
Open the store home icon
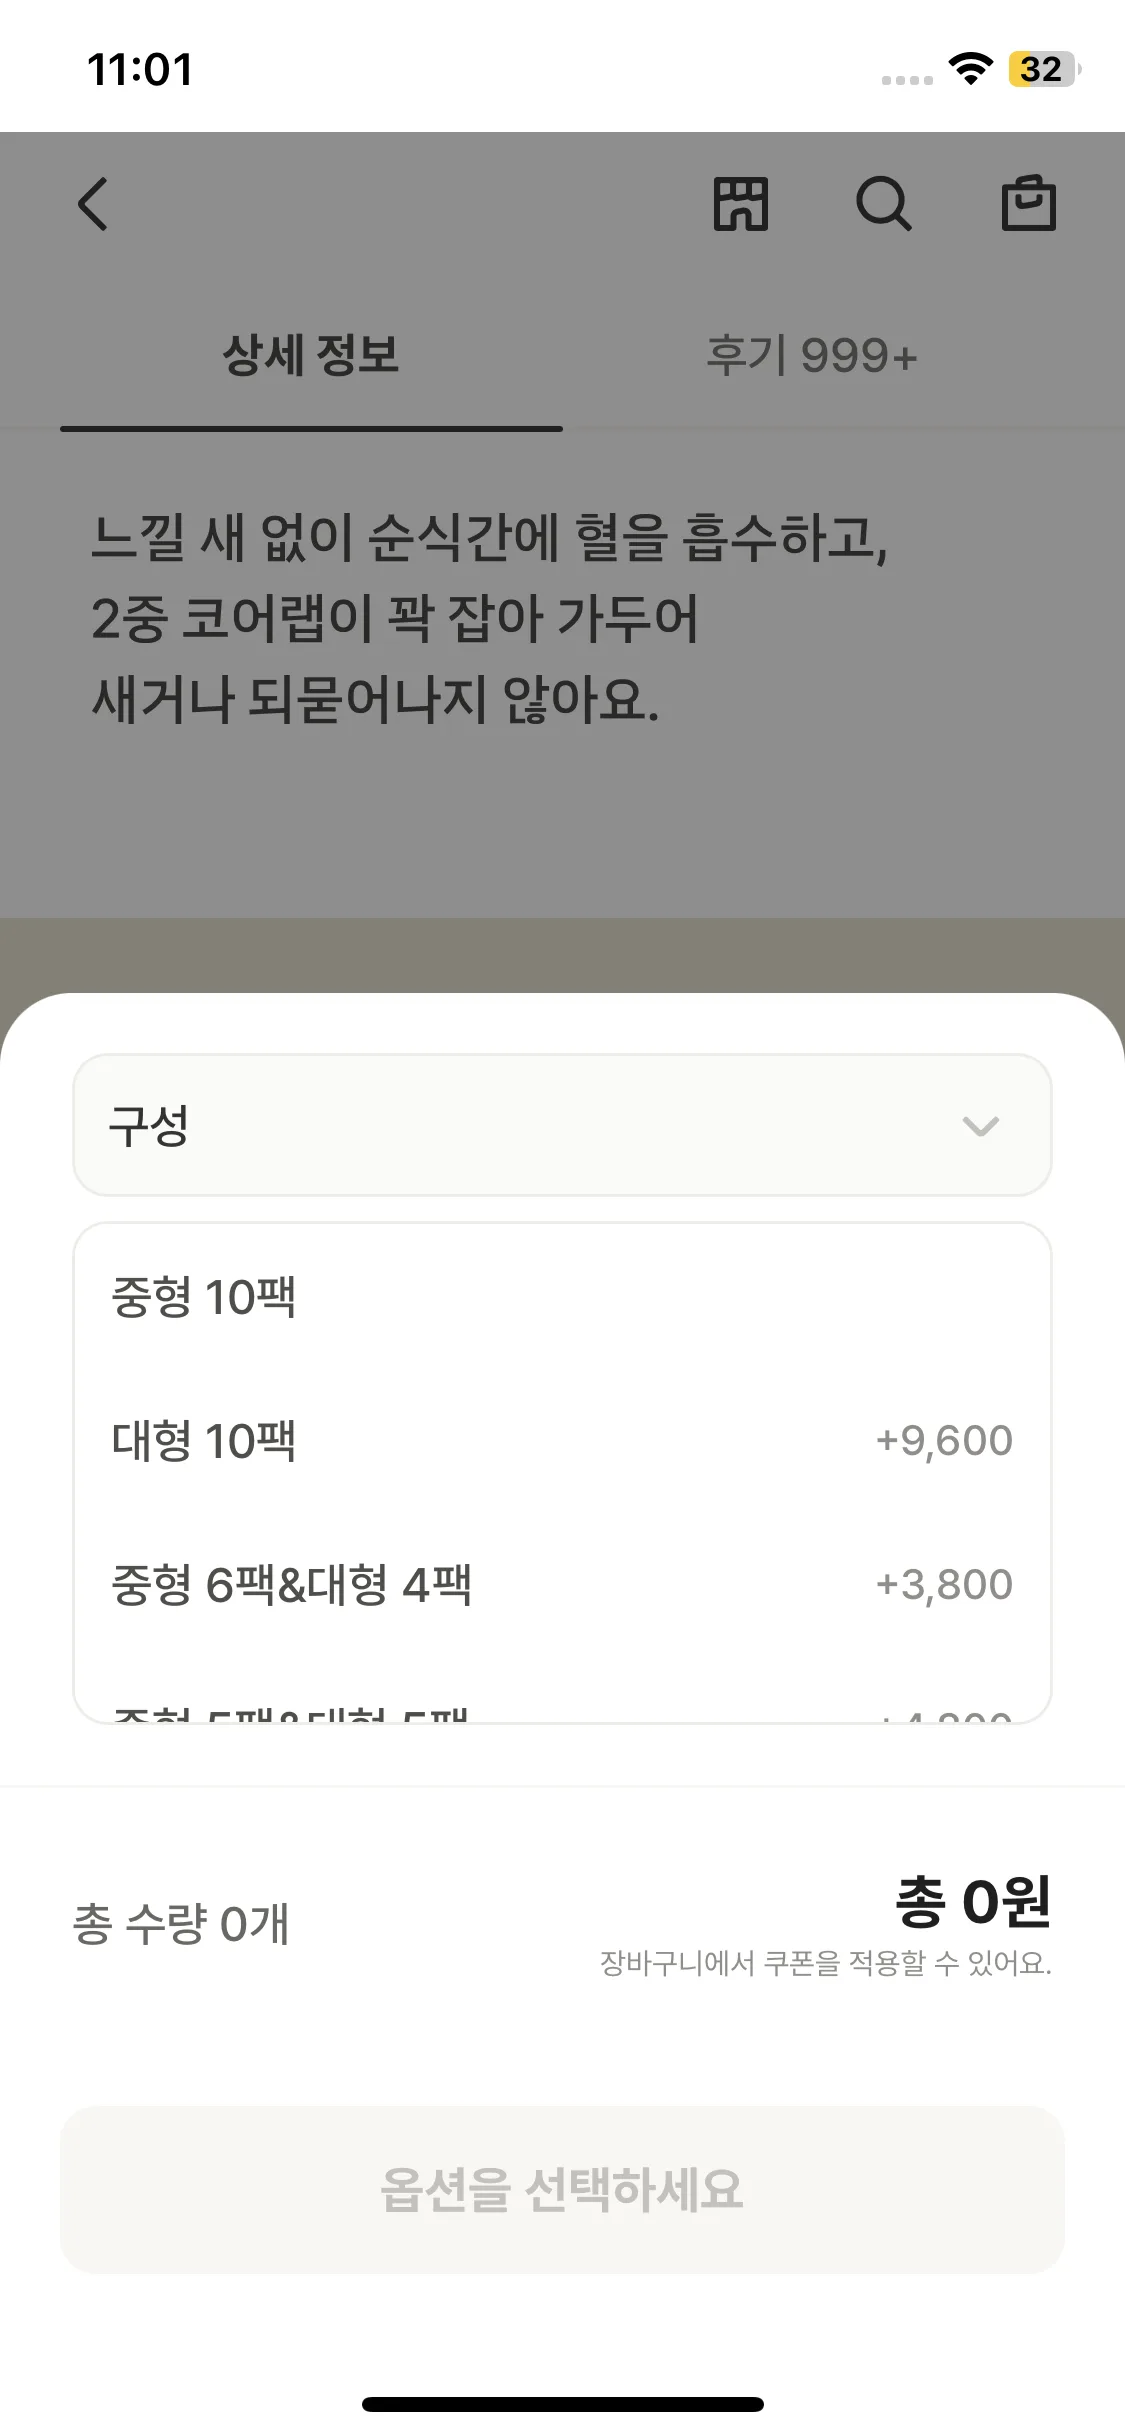tap(740, 204)
